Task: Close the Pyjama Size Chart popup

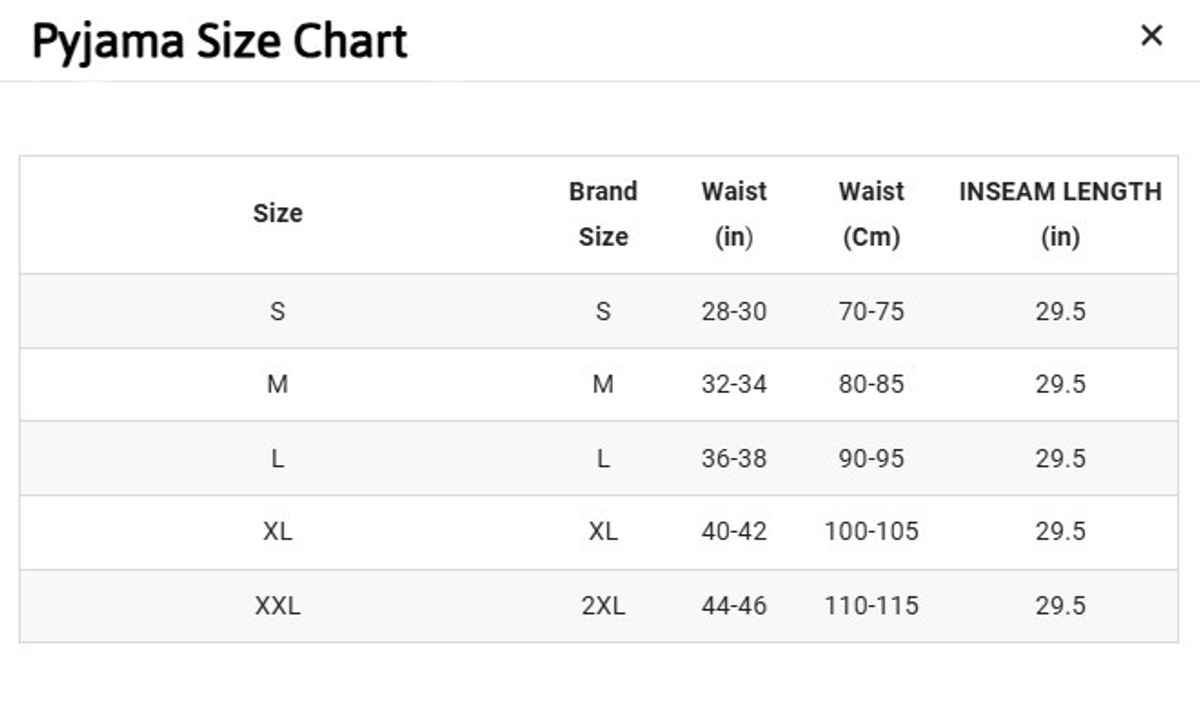Action: pos(1151,36)
